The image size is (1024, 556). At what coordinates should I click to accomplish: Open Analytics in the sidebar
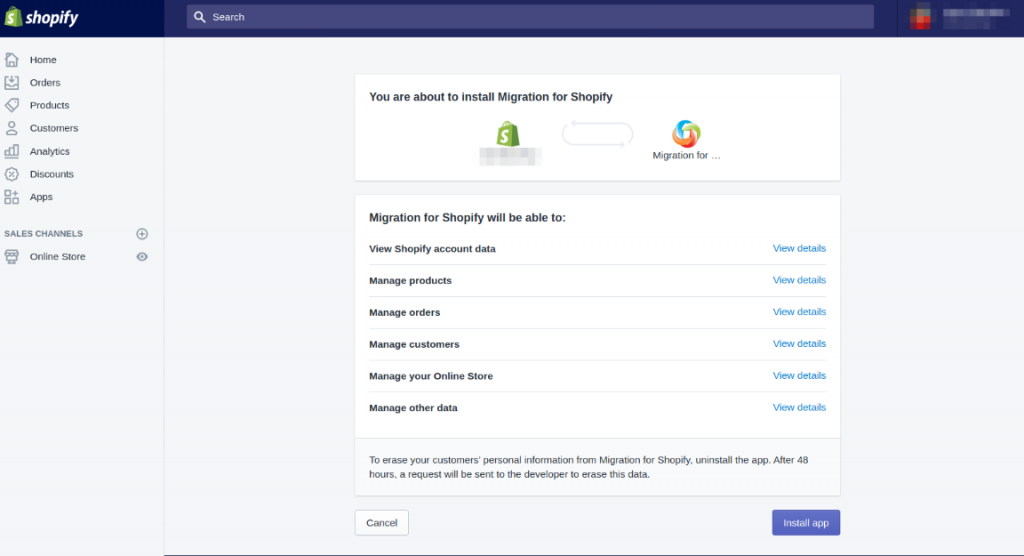click(50, 151)
